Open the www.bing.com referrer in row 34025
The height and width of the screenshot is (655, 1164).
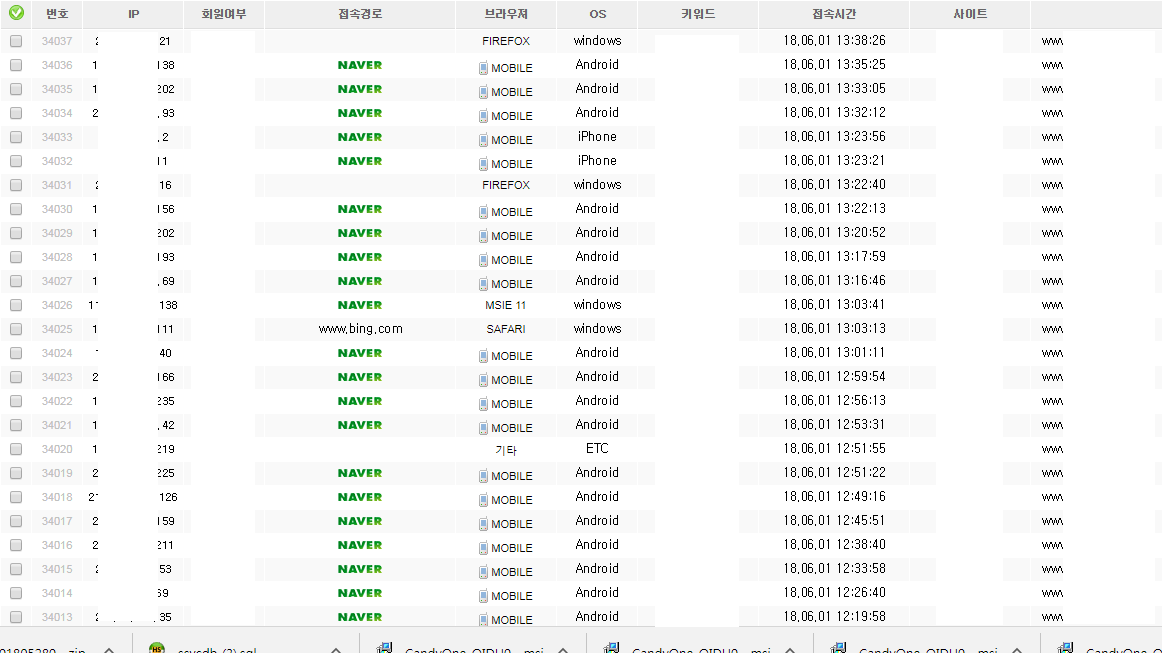coord(360,329)
